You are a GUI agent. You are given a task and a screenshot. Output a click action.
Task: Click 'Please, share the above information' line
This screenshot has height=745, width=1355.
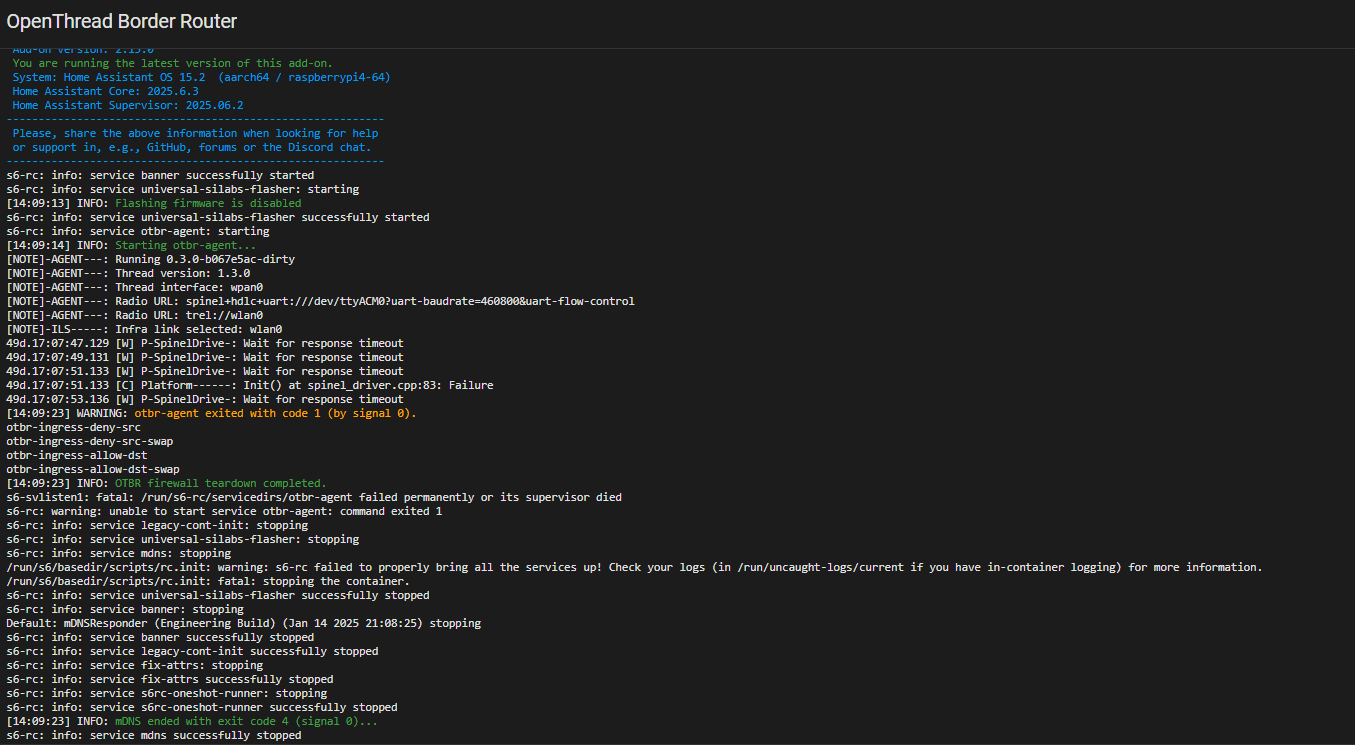(x=195, y=133)
